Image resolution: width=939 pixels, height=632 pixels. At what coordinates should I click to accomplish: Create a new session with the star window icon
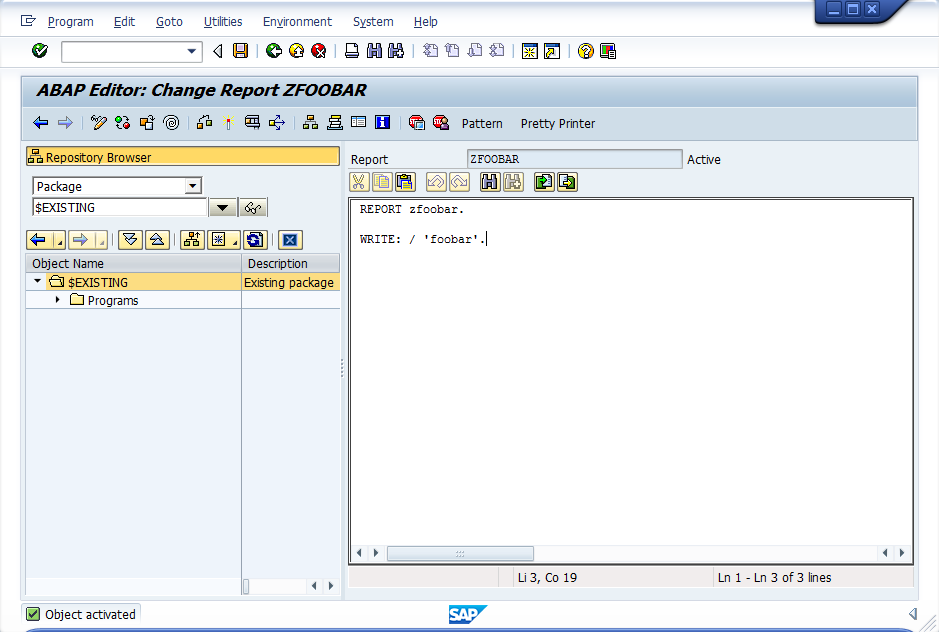[x=529, y=51]
